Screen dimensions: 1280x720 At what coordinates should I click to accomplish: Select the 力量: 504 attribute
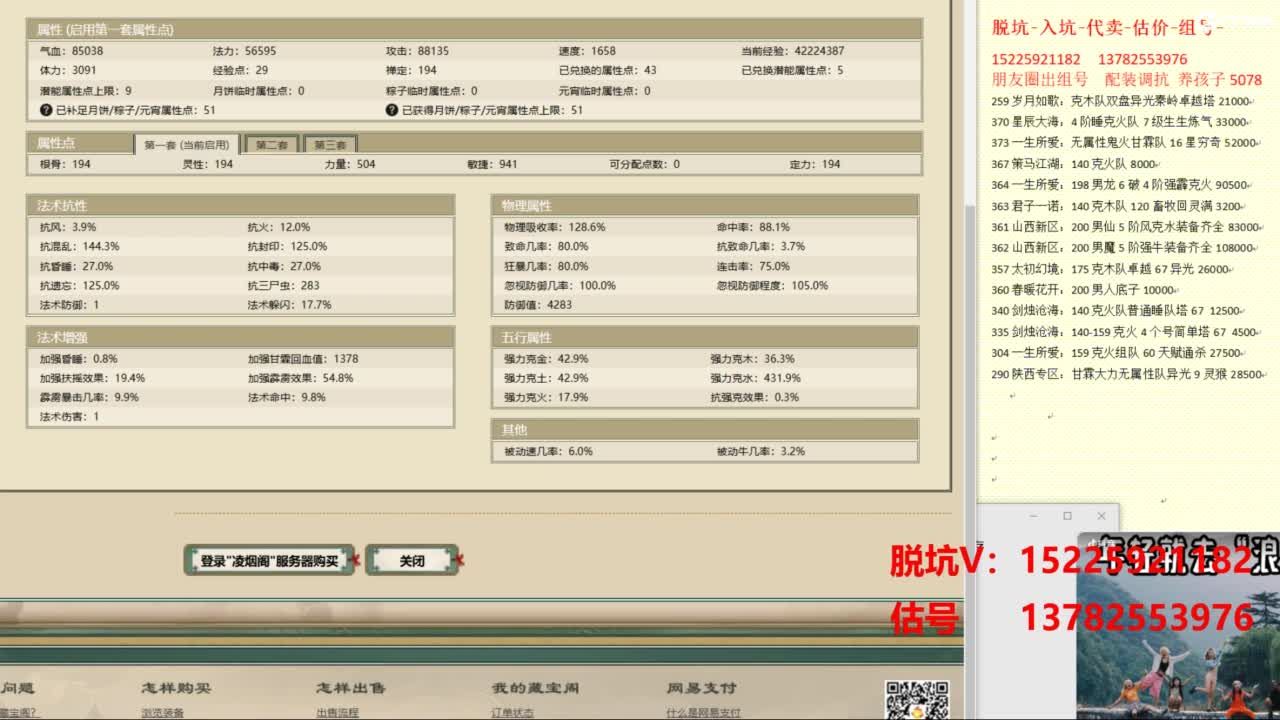click(x=350, y=164)
